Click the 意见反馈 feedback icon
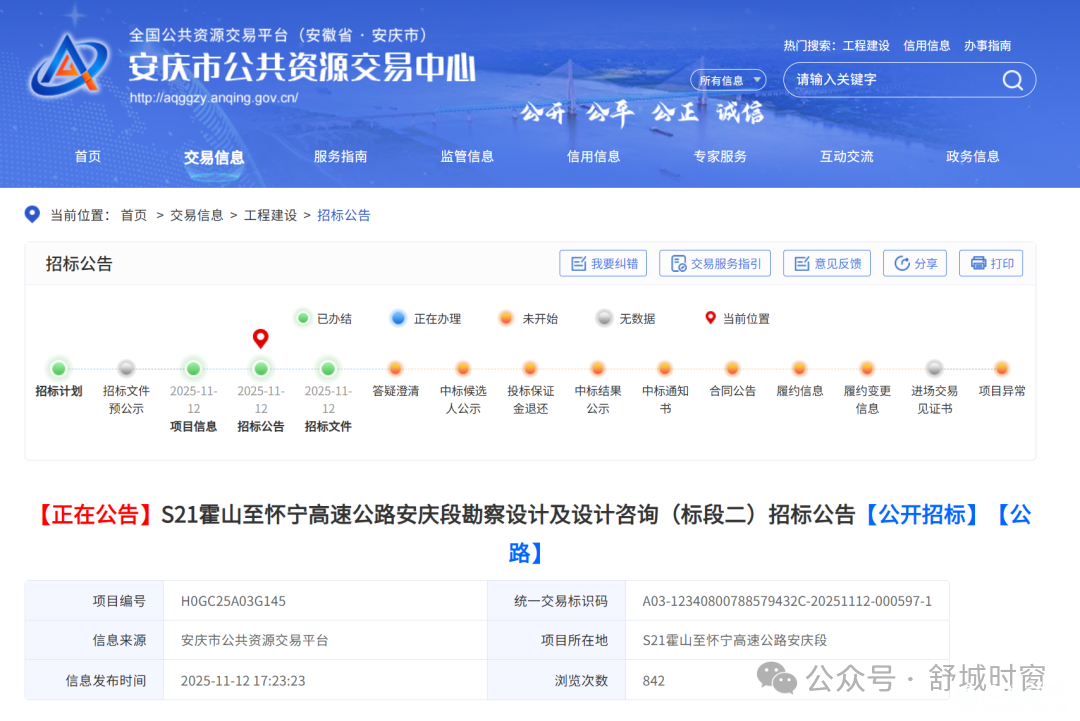Screen dimensions: 1080x721 point(800,263)
